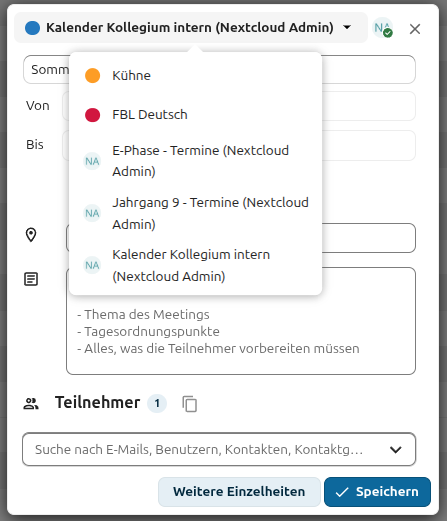Screen dimensions: 447x521
Task: Expand the calendar picker dropdown arrow
Action: [347, 27]
